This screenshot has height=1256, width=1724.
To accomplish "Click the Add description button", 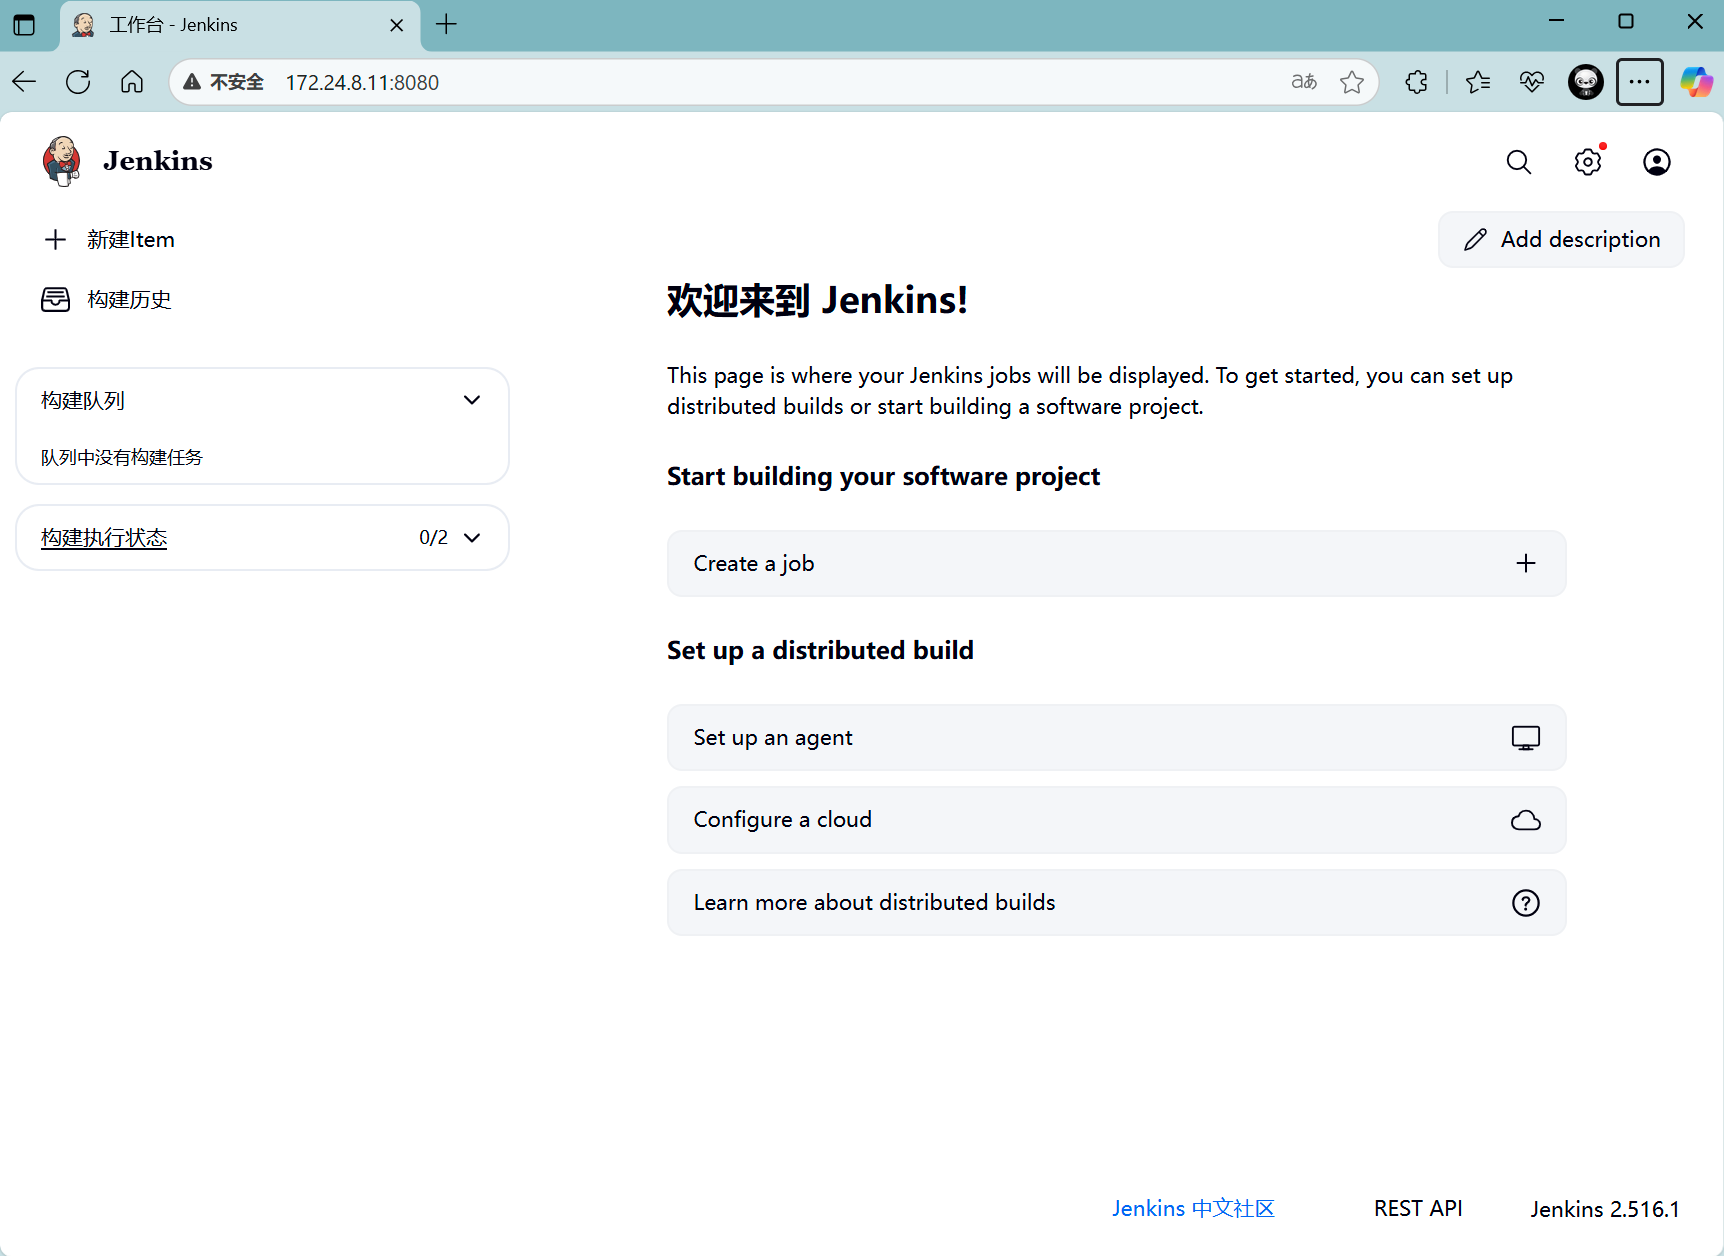I will (1561, 240).
